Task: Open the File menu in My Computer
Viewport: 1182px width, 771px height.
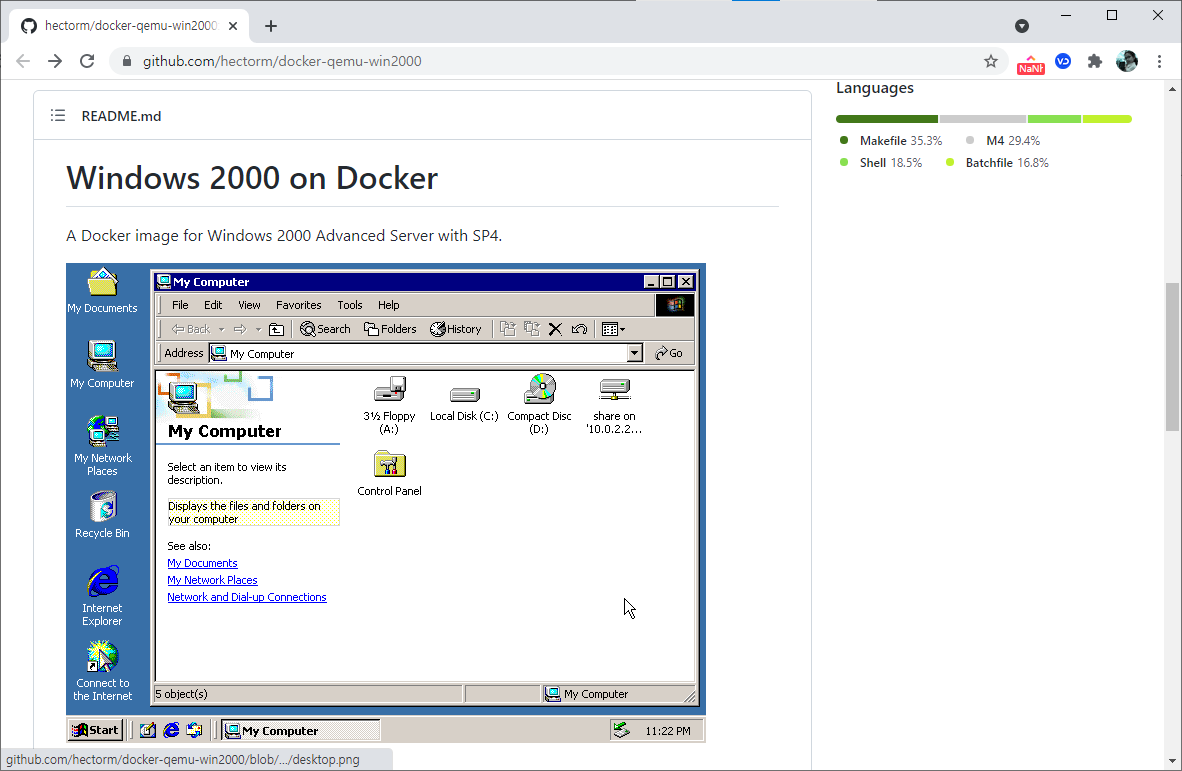Action: point(180,305)
